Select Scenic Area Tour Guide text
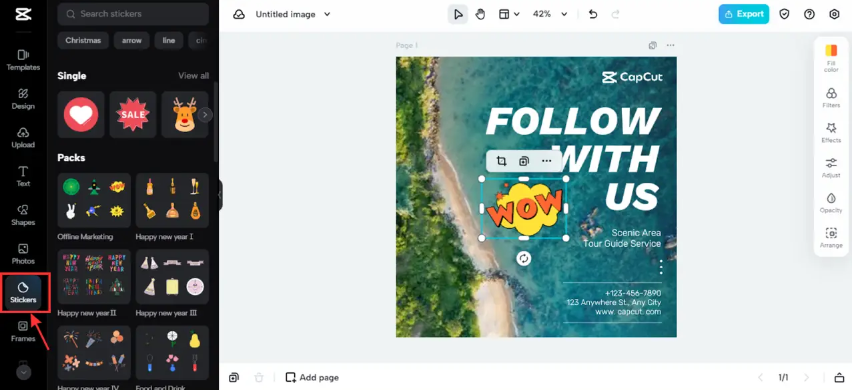852x390 pixels. click(622, 238)
